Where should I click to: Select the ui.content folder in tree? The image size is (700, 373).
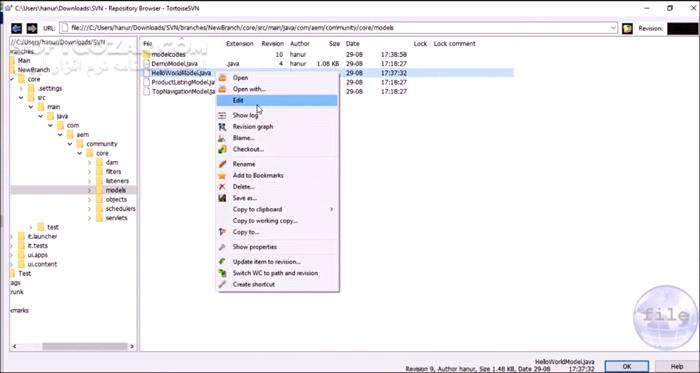click(42, 264)
